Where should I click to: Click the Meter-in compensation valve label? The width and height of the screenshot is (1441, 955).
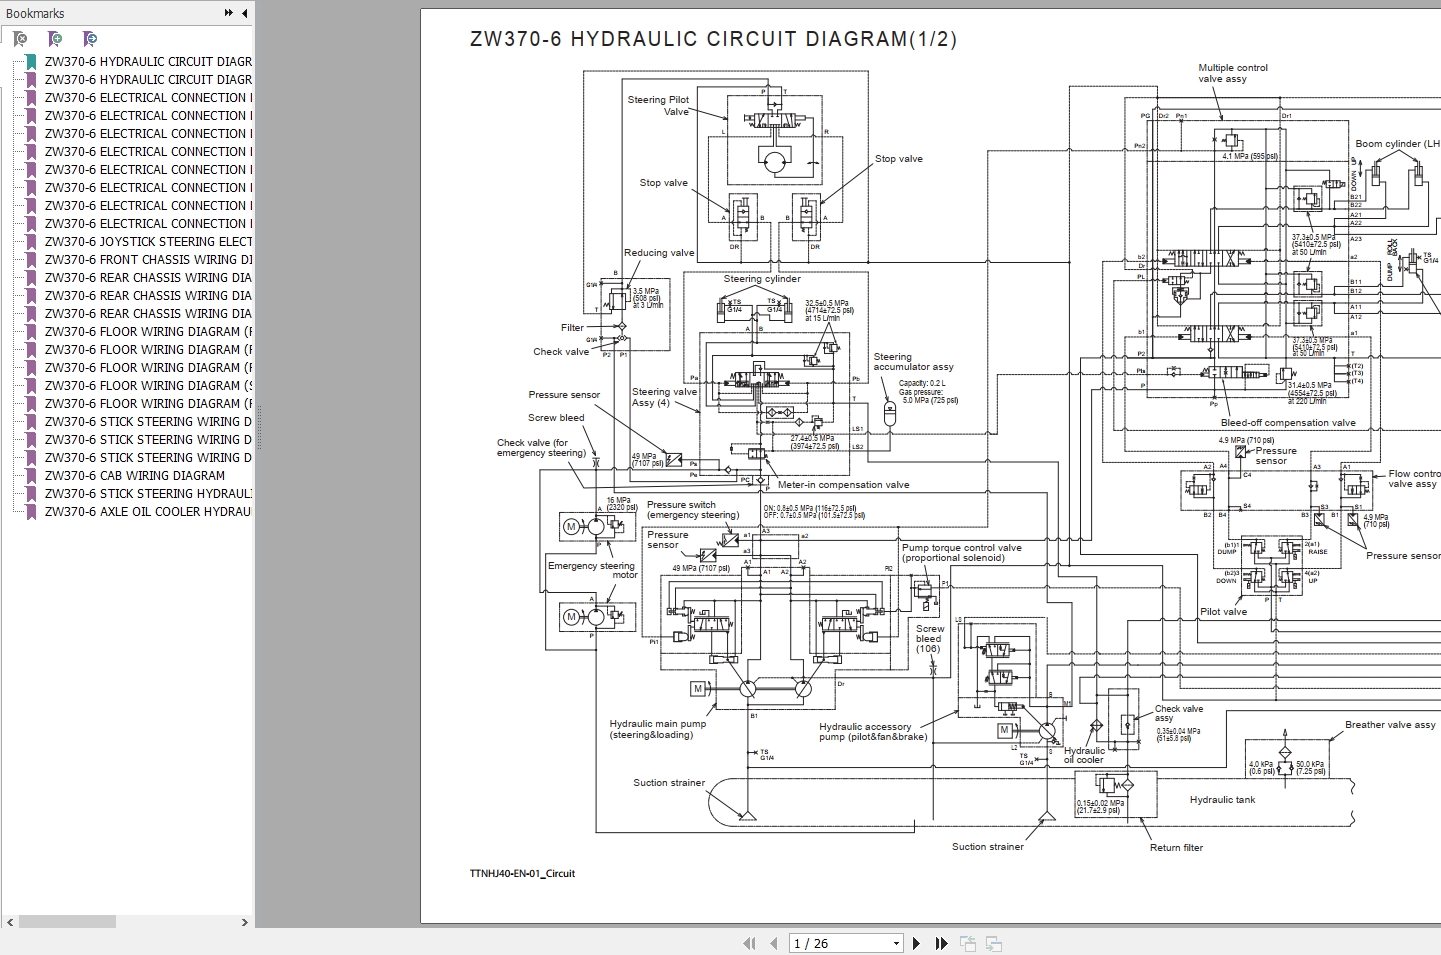coord(843,485)
